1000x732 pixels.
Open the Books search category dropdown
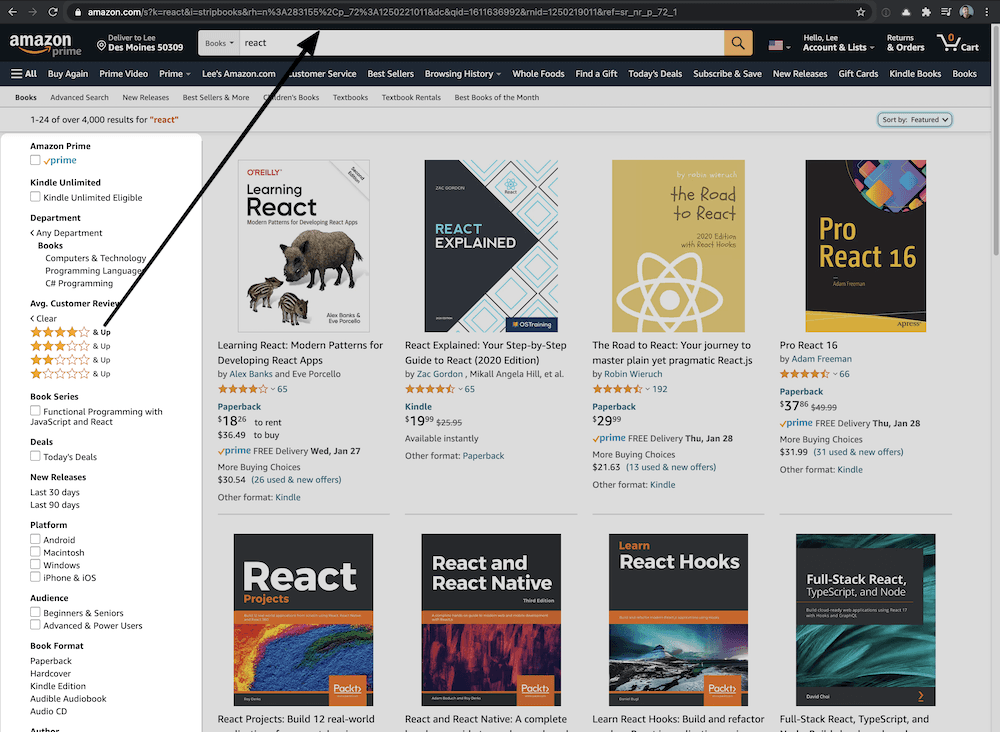(x=217, y=43)
